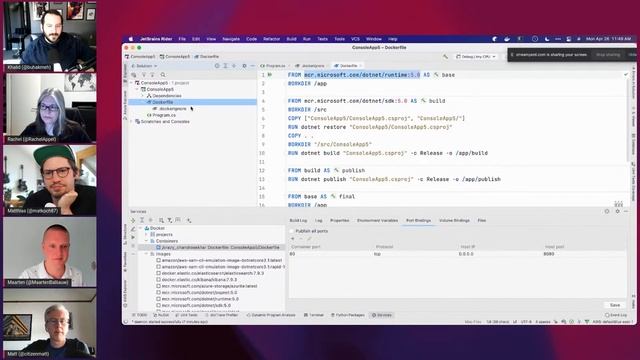
Task: Open the Build menu
Action: pos(291,39)
